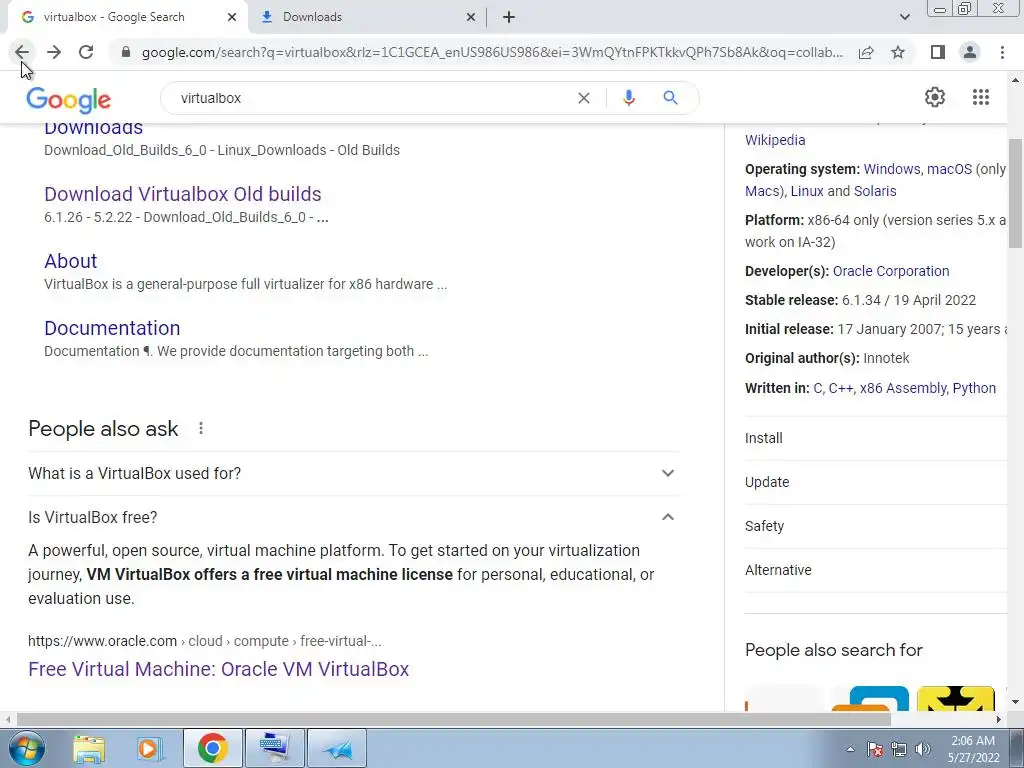The width and height of the screenshot is (1024, 768).
Task: Open Action Center flag in tray
Action: click(875, 749)
